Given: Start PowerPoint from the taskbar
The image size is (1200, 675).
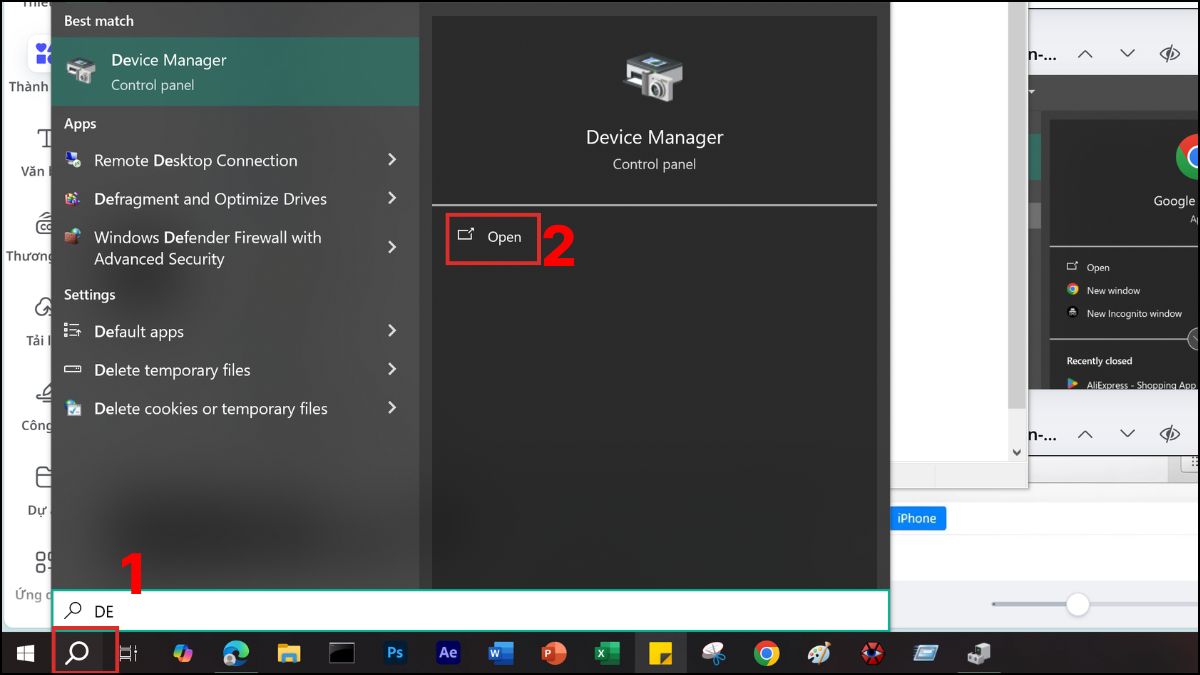Looking at the screenshot, I should tap(553, 652).
